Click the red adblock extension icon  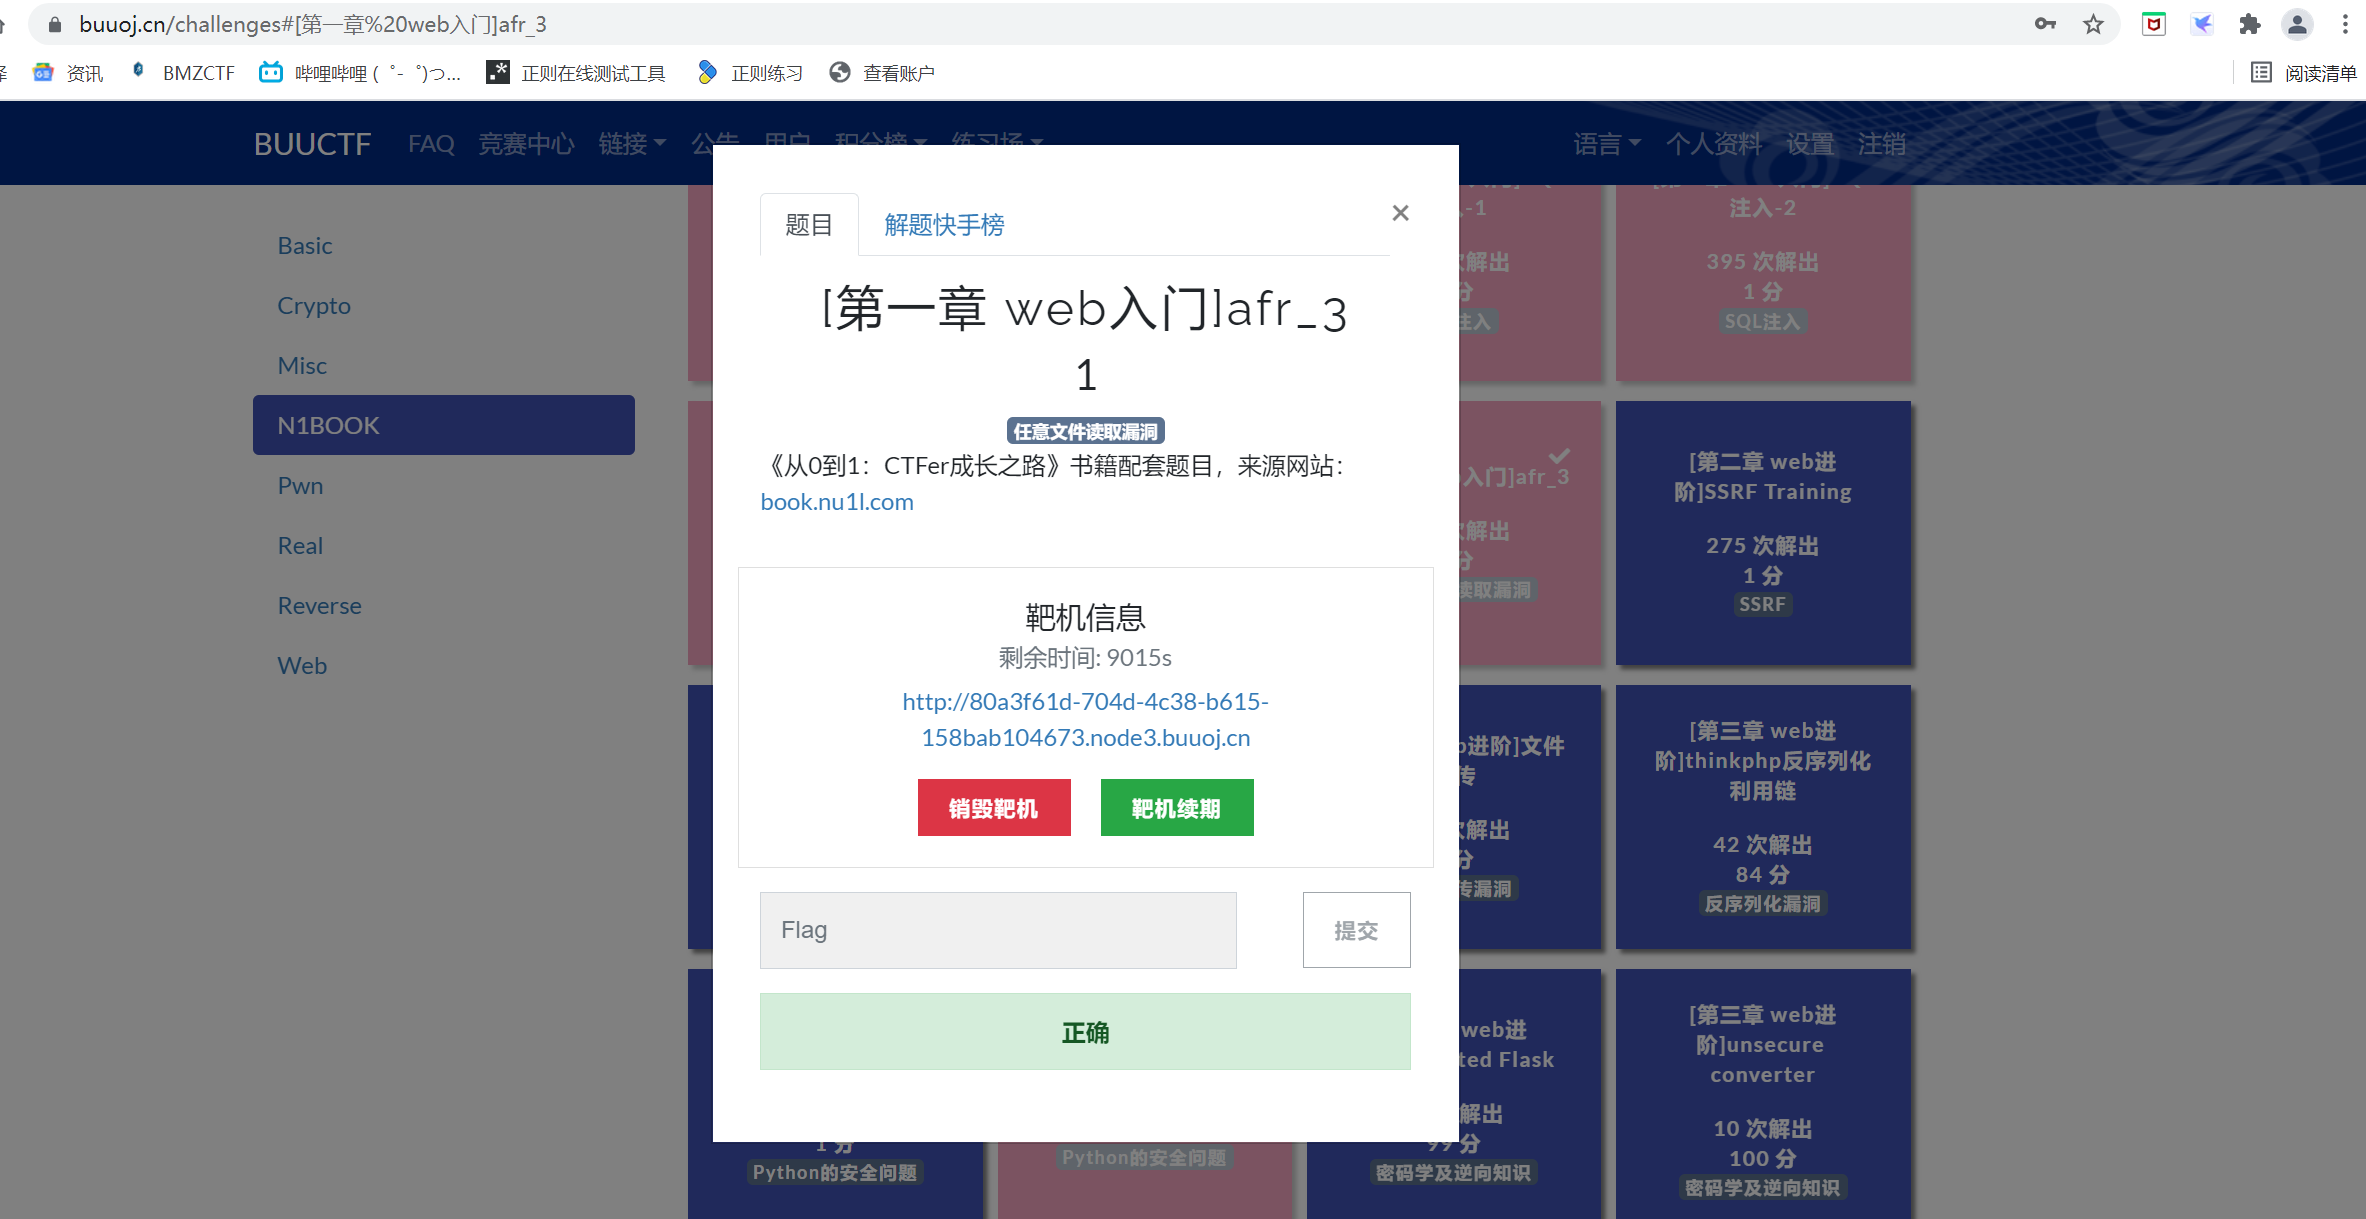(x=2153, y=24)
